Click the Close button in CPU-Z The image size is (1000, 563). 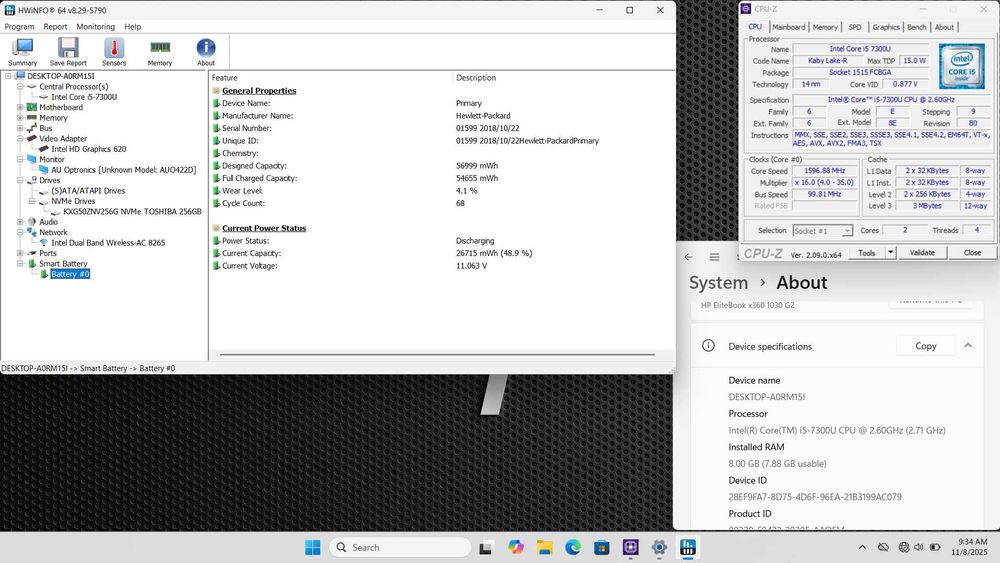click(972, 252)
